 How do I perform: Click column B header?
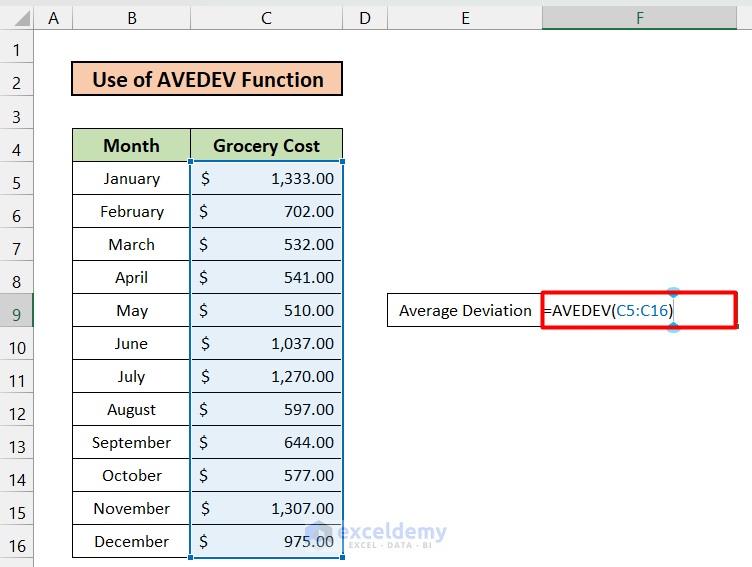[131, 17]
